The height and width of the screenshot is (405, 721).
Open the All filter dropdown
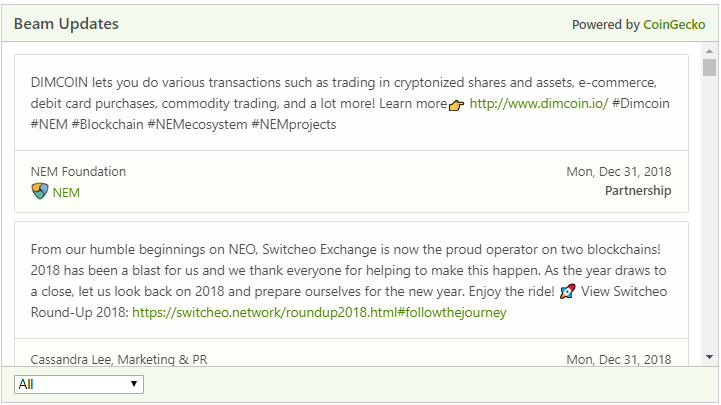[79, 384]
